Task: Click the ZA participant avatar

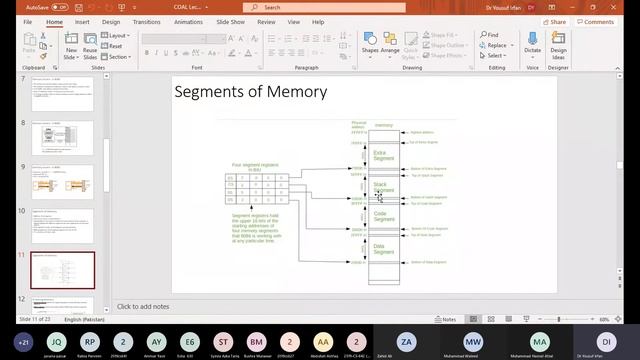Action: click(406, 342)
